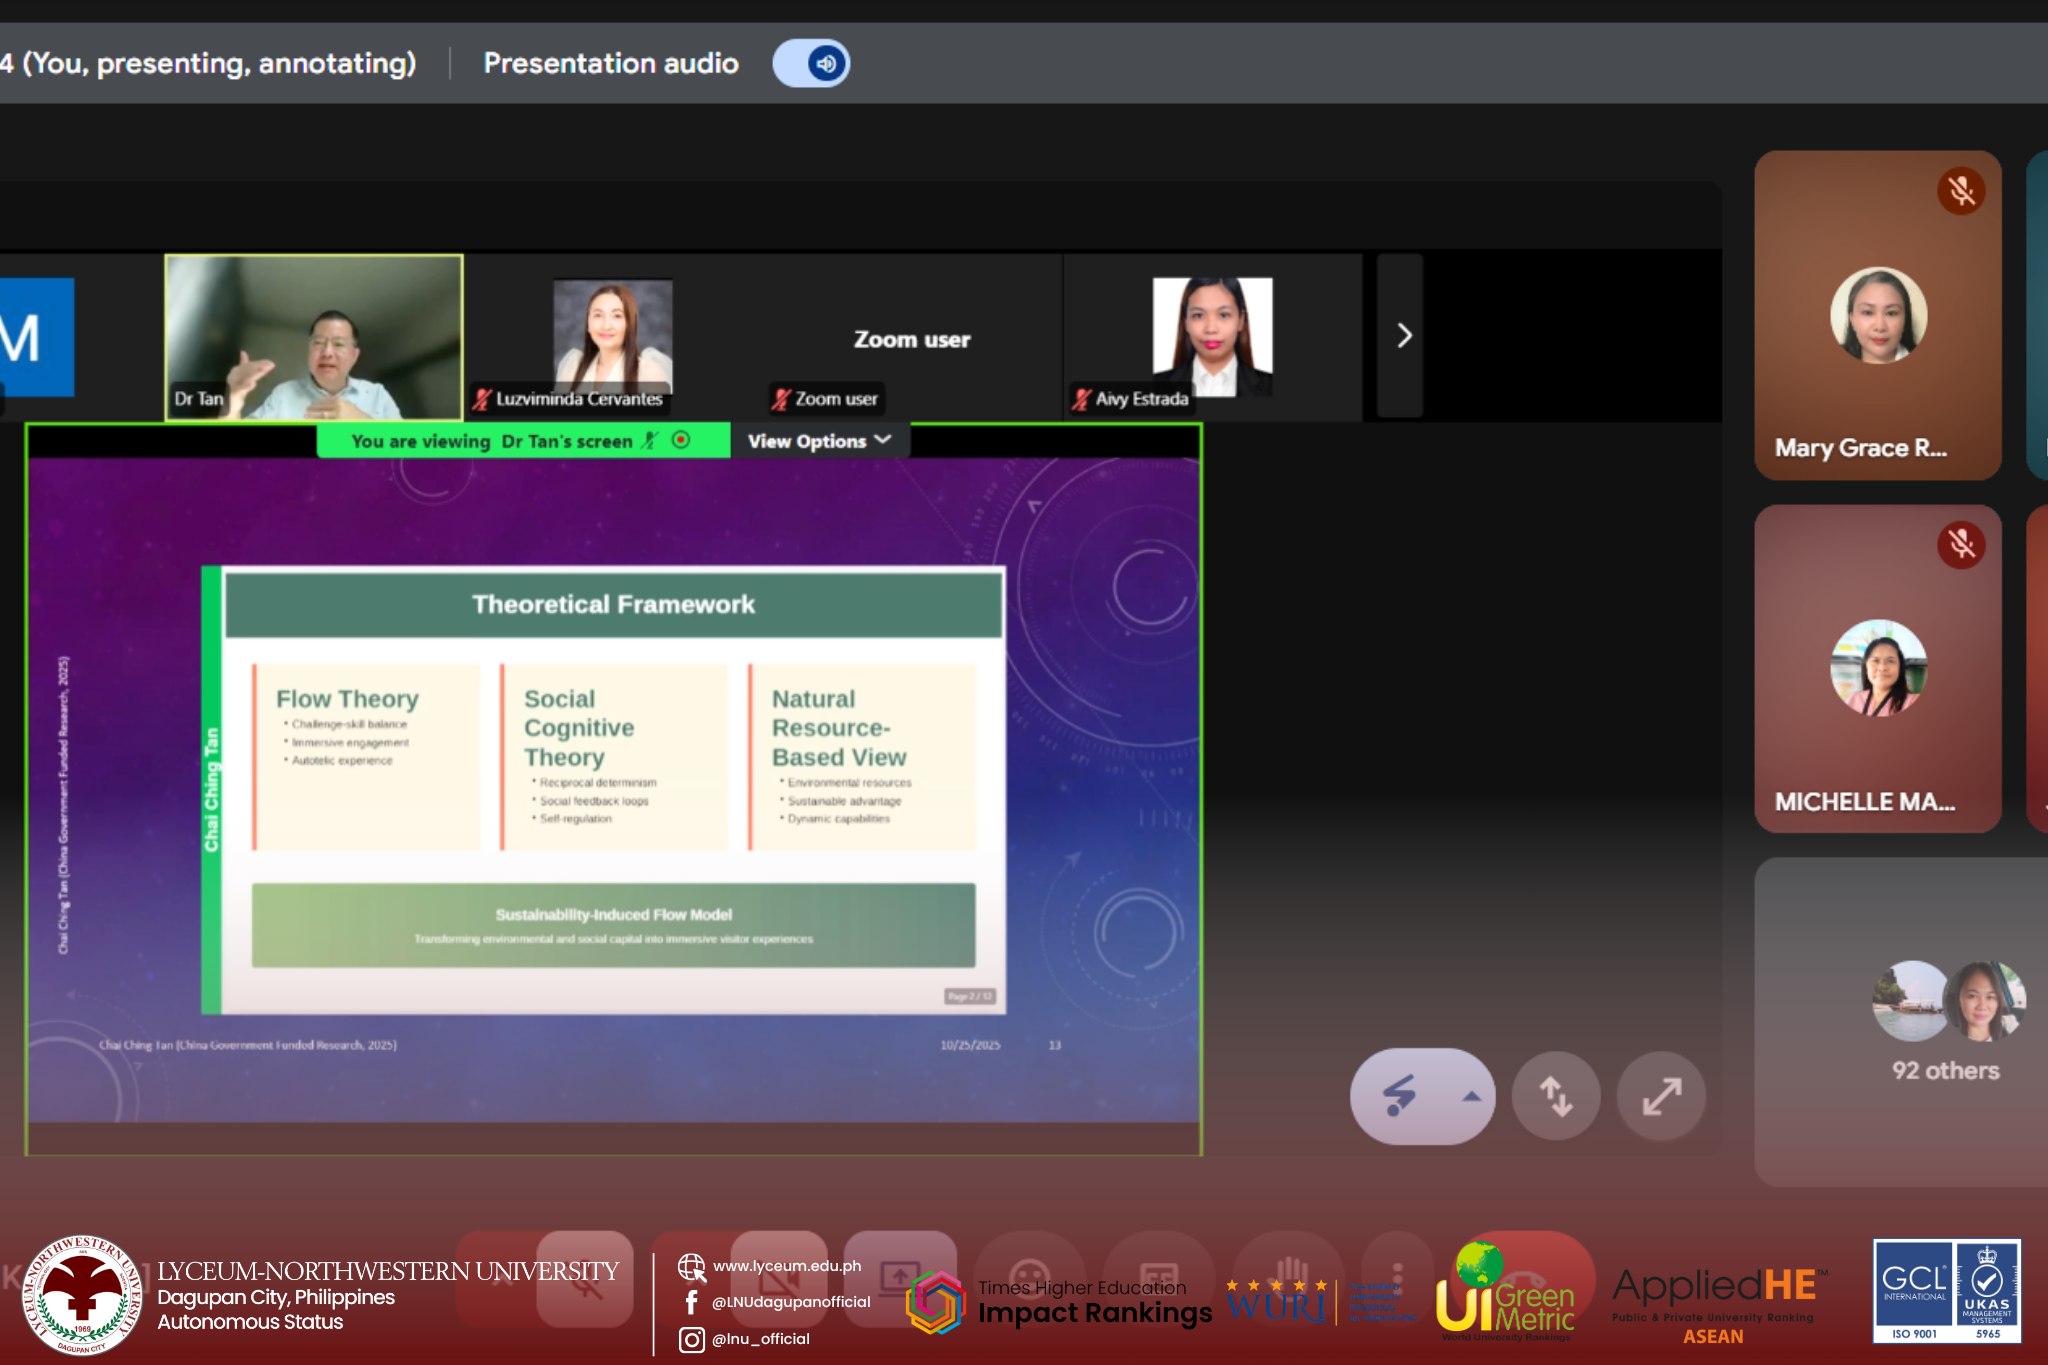This screenshot has width=2048, height=1365.
Task: Toggle the Presentation audio switch
Action: point(811,64)
